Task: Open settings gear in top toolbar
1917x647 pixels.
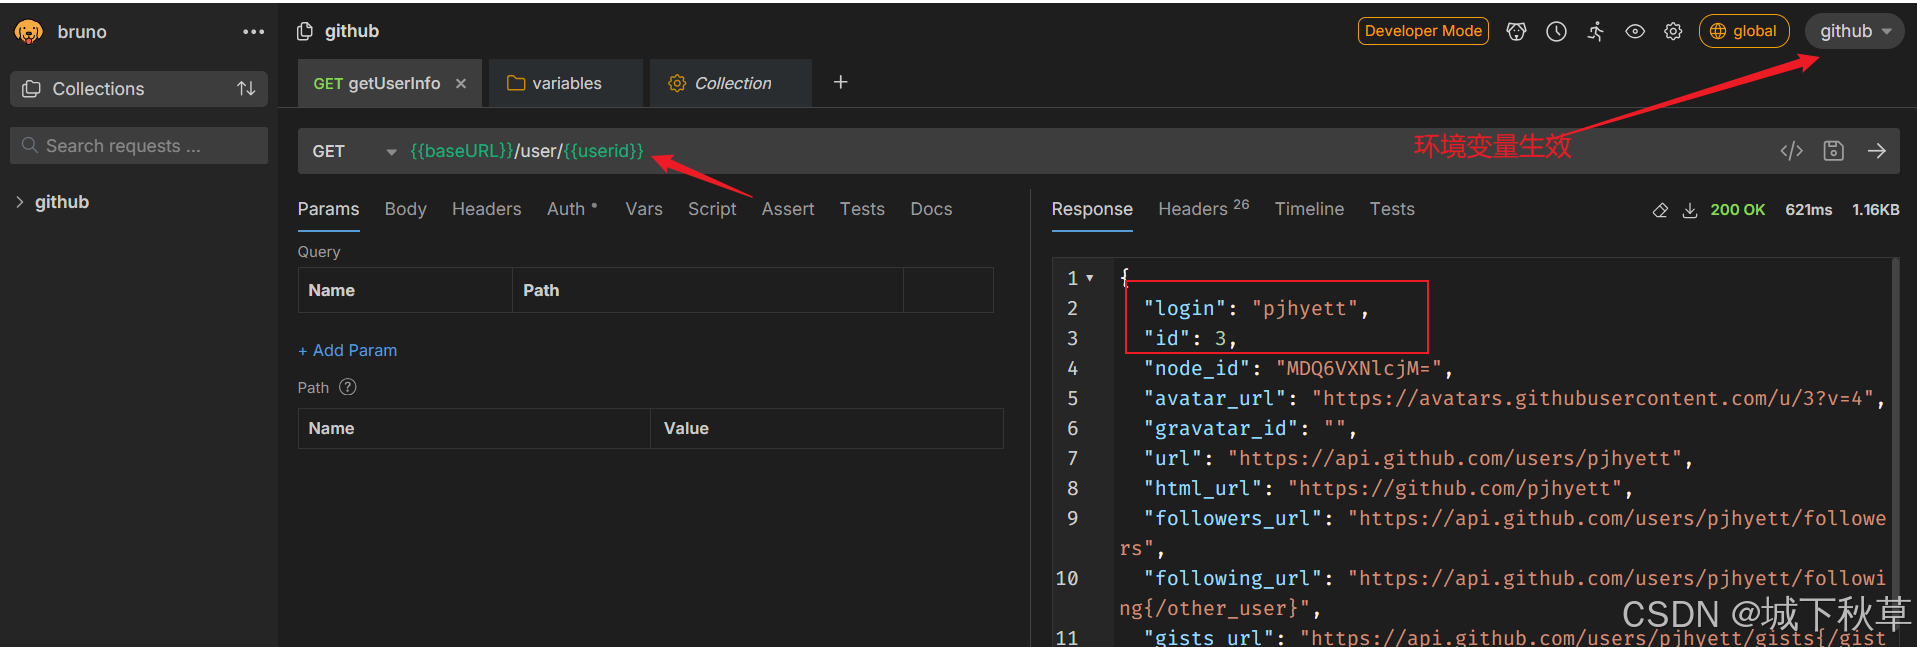Action: point(1673,32)
